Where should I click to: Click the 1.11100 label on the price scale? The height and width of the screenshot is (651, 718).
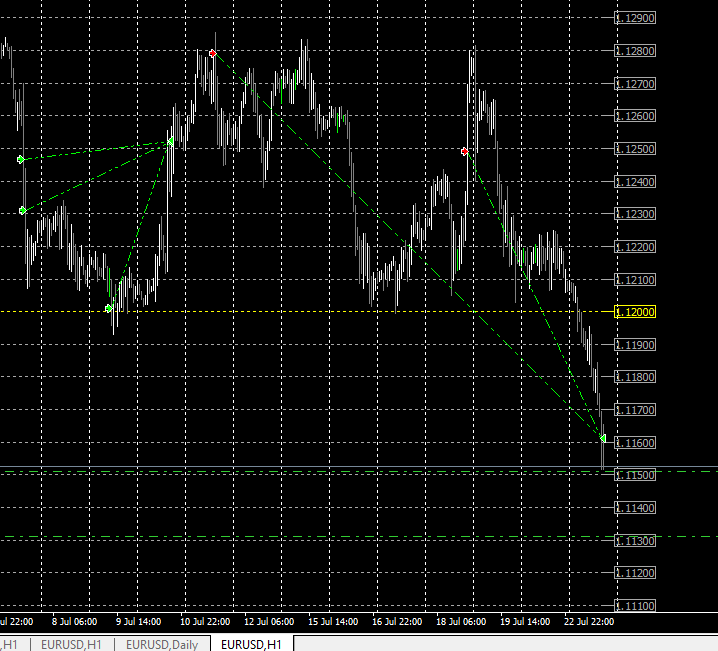[635, 606]
